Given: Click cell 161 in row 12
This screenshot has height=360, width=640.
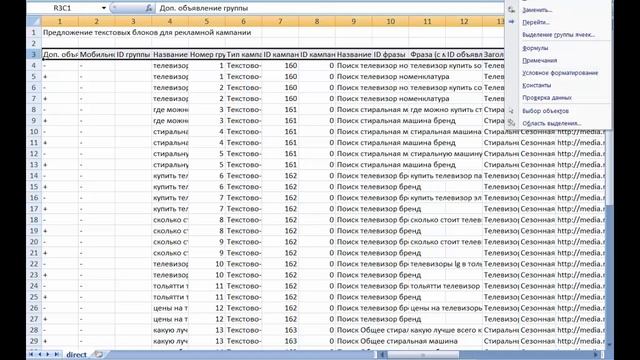Looking at the screenshot, I should 280,153.
